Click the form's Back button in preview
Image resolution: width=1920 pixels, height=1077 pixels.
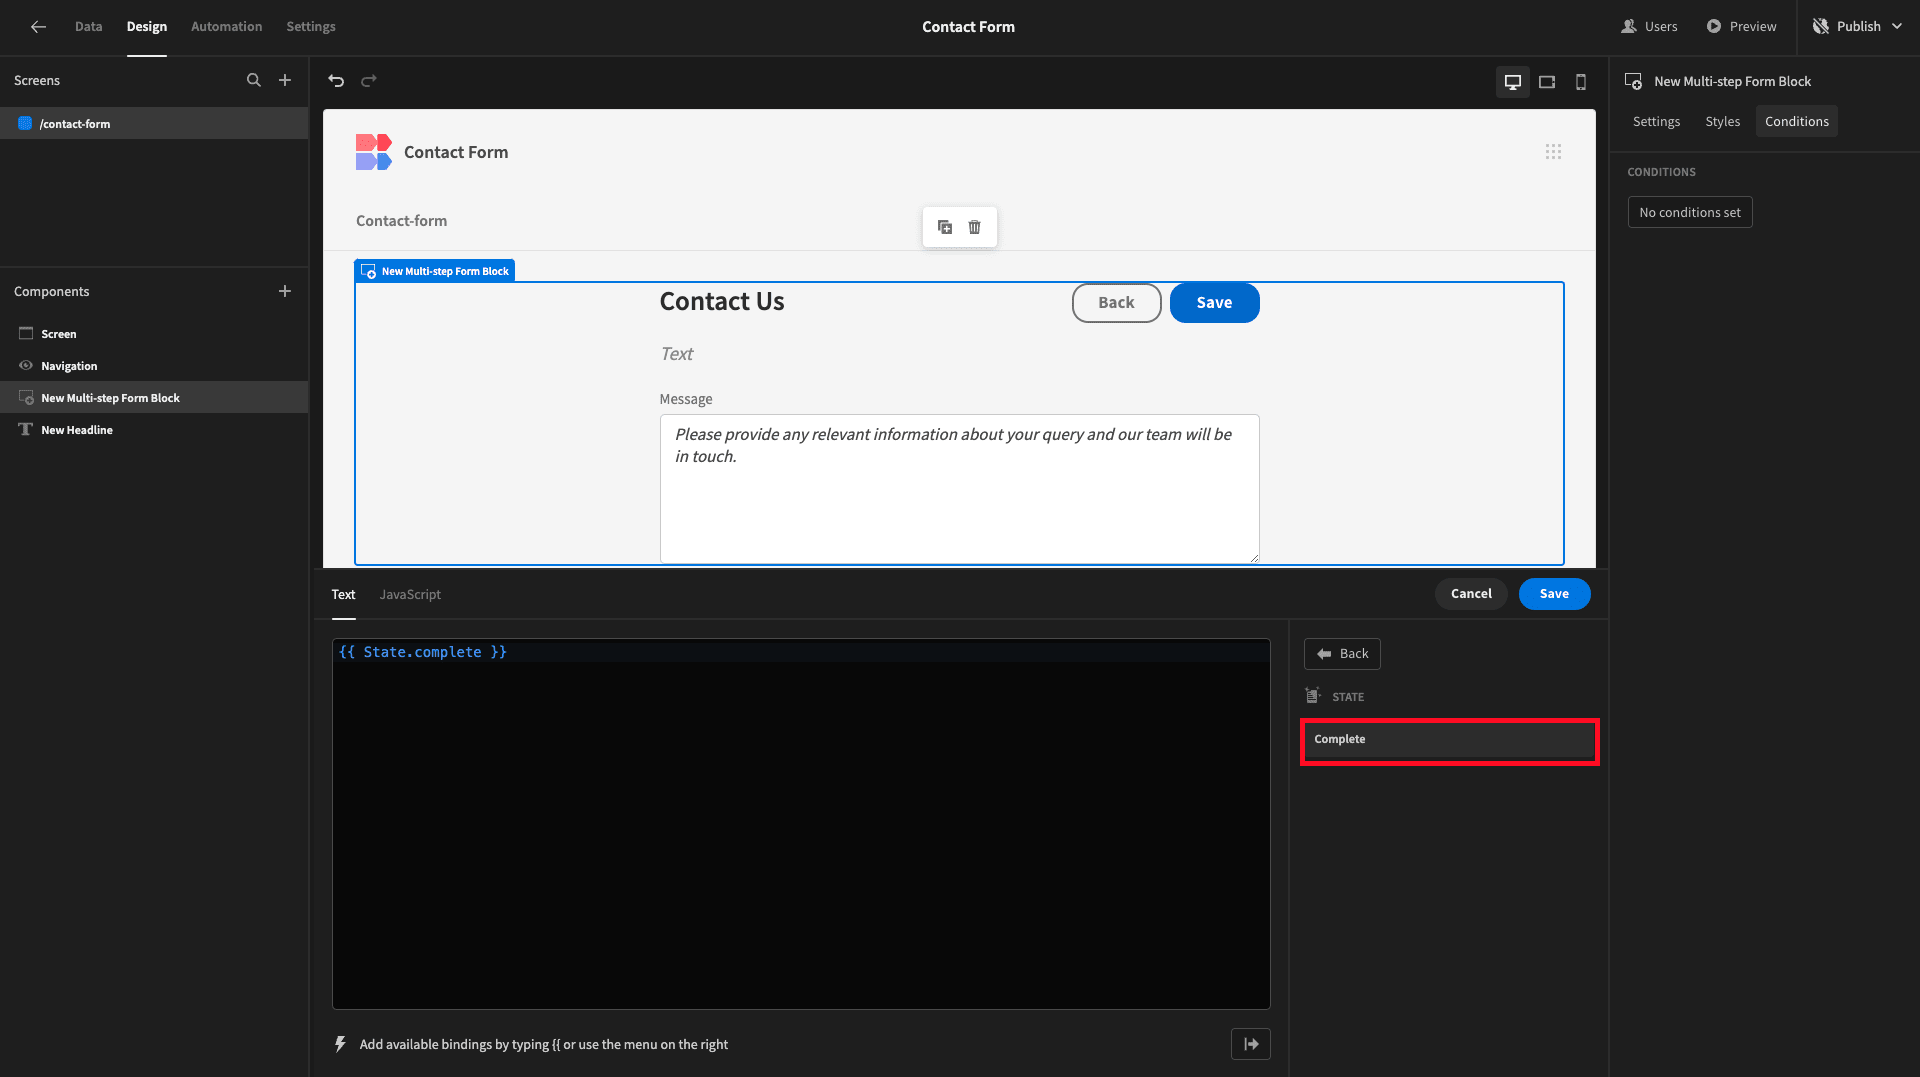1116,303
